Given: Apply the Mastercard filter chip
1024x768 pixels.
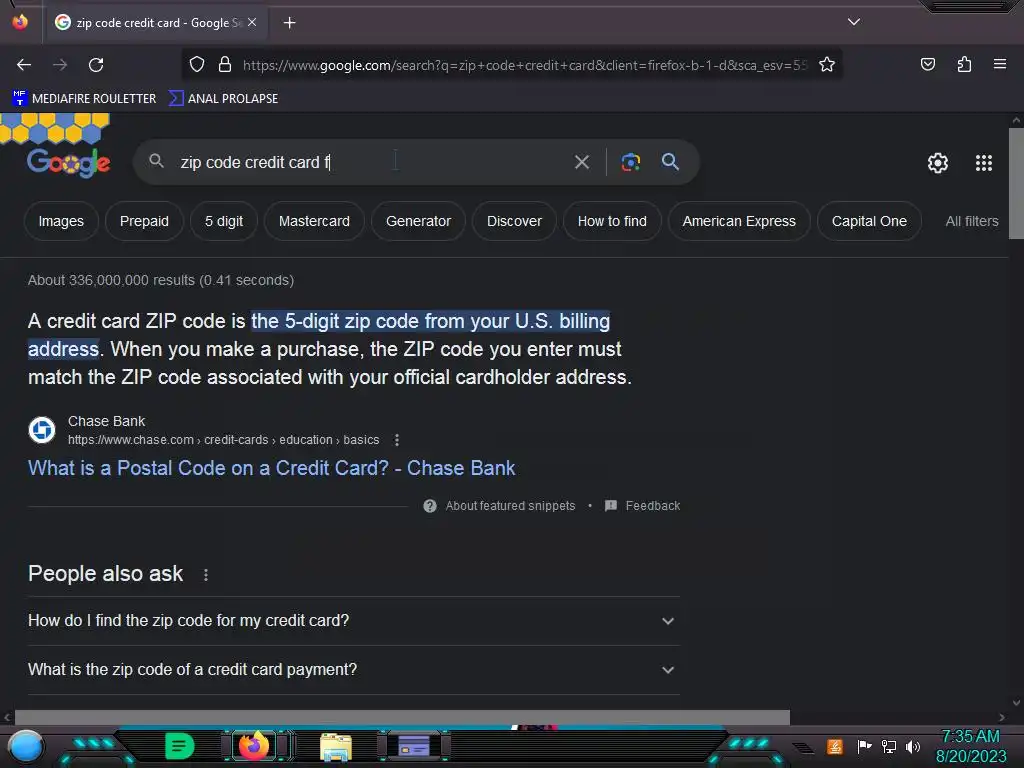Looking at the screenshot, I should (x=314, y=221).
